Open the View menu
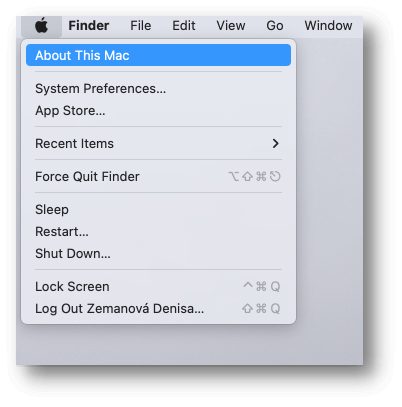The height and width of the screenshot is (407, 402). click(231, 26)
